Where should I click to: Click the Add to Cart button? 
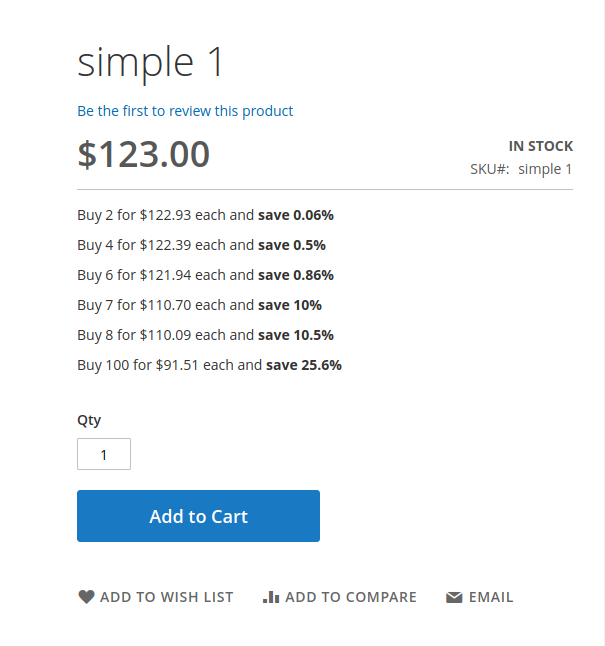(198, 516)
